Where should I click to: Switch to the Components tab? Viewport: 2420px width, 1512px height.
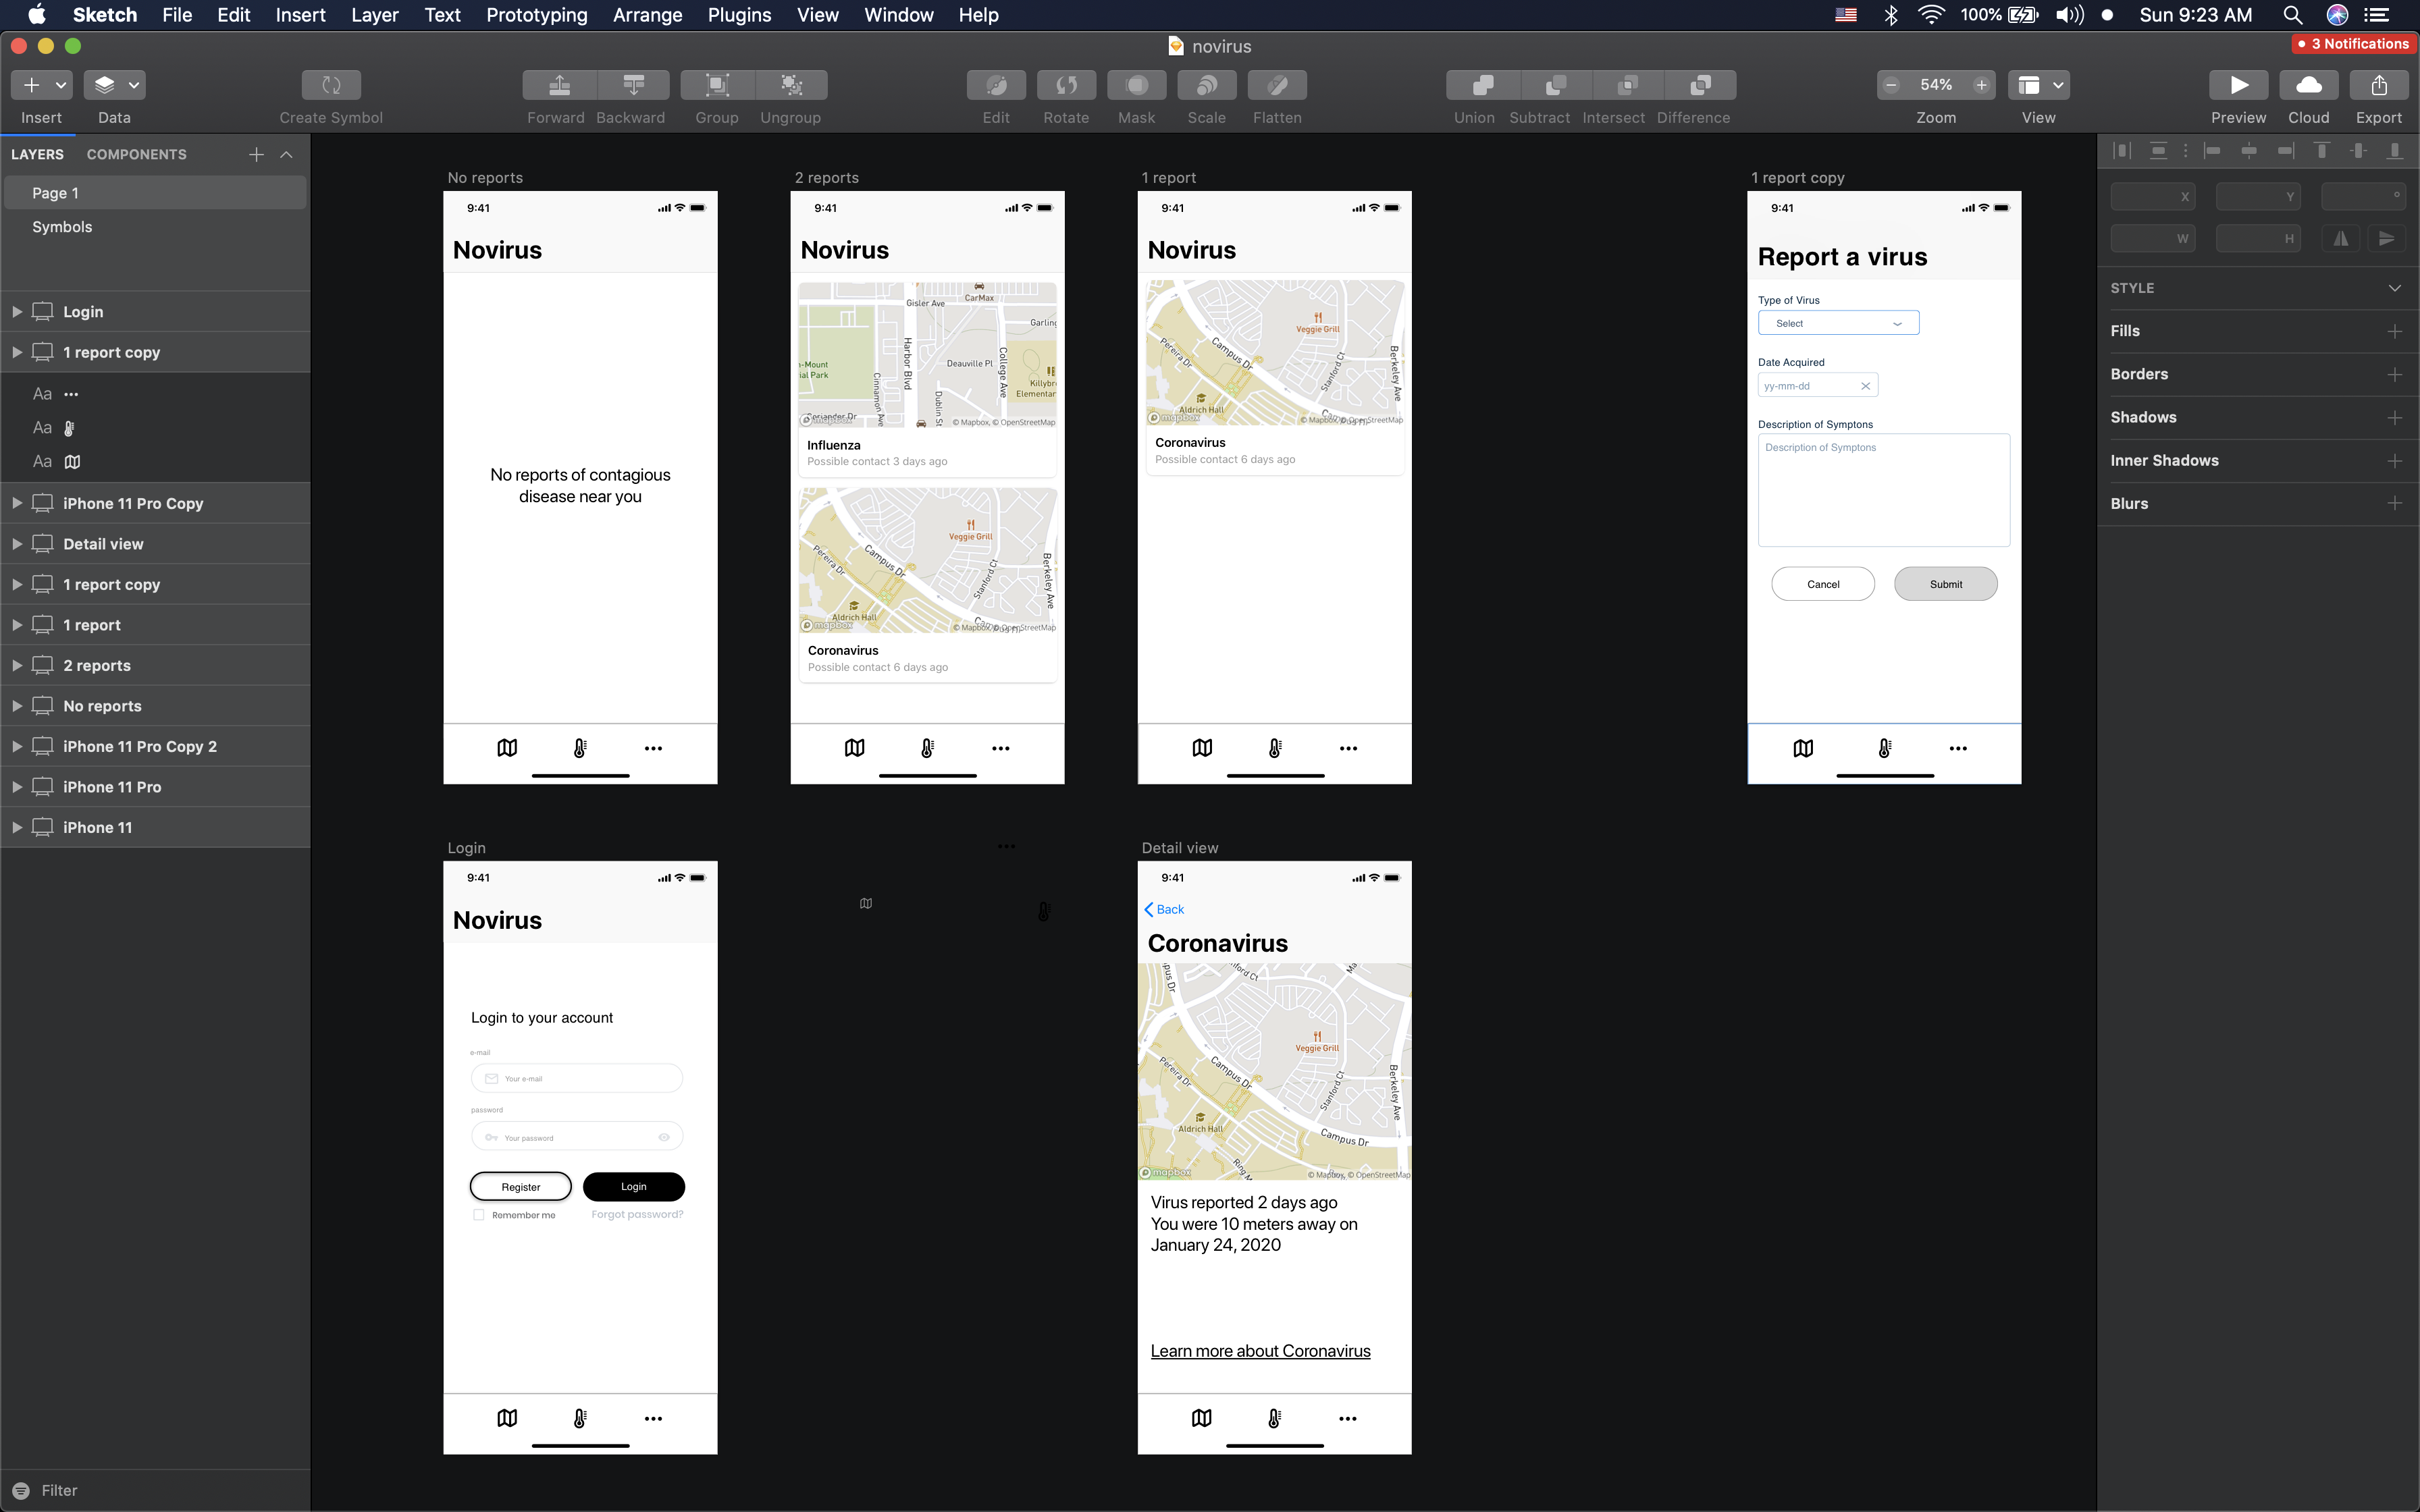pyautogui.click(x=136, y=154)
